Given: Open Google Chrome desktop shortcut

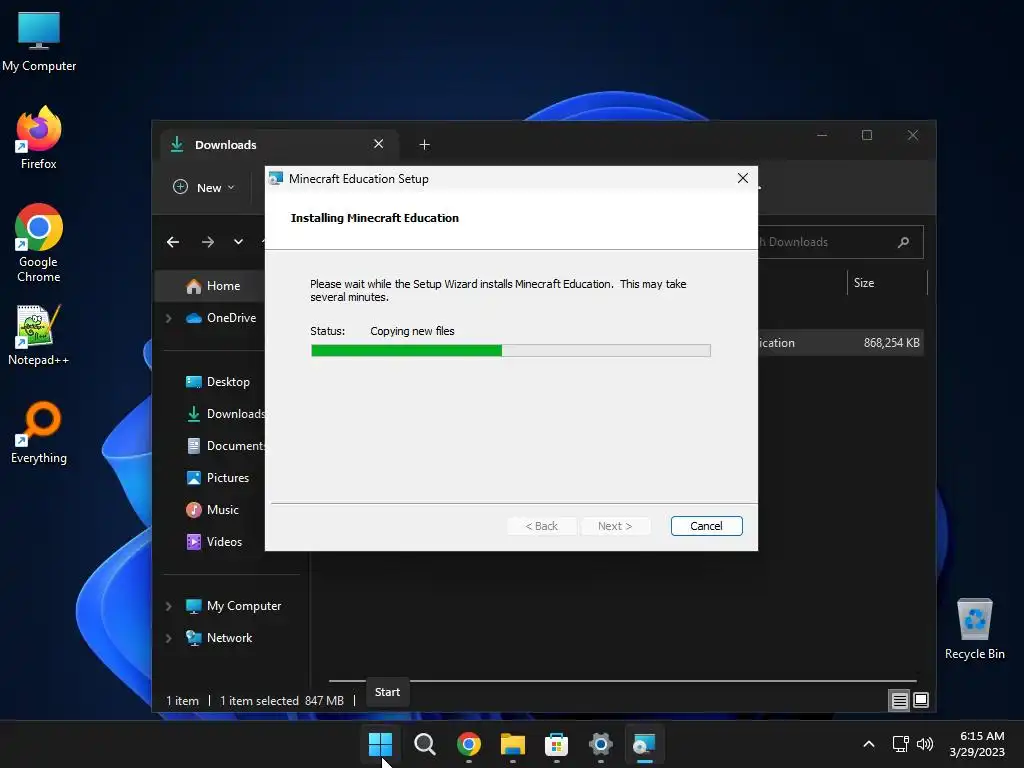Looking at the screenshot, I should click(x=39, y=243).
